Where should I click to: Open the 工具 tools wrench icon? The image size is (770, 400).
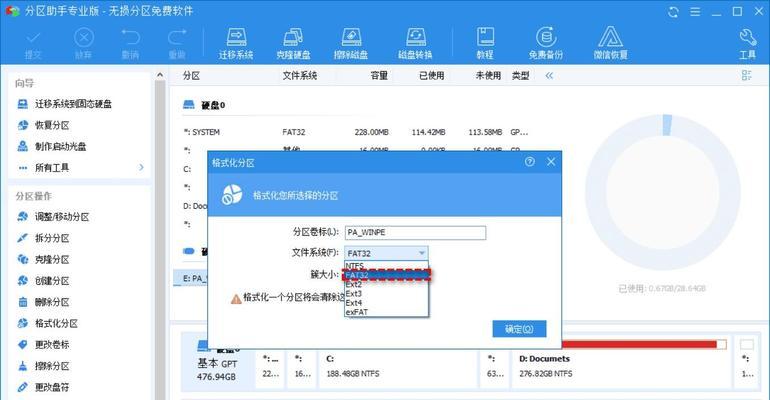pos(747,44)
